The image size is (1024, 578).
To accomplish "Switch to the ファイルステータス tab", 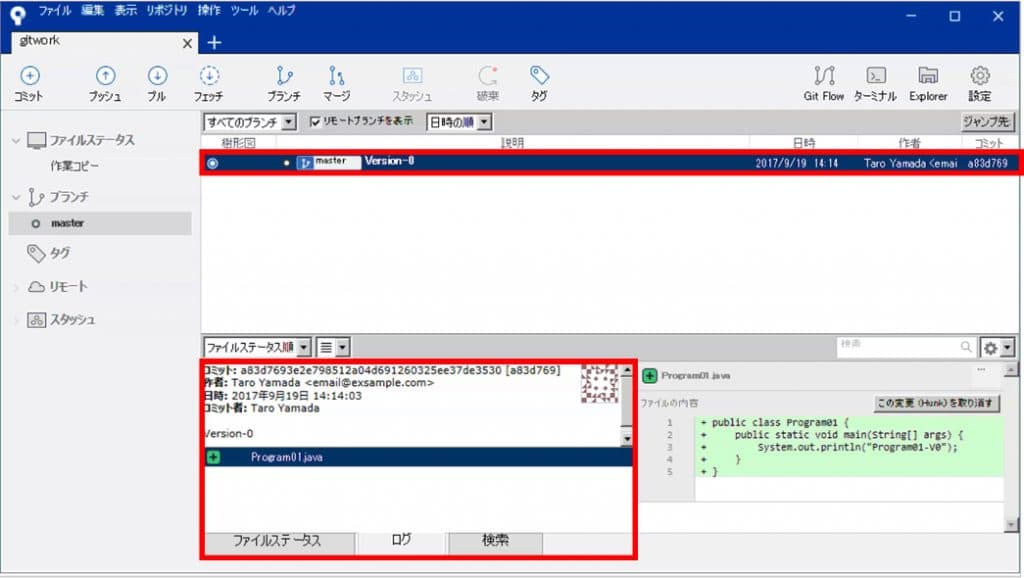I will click(x=277, y=543).
